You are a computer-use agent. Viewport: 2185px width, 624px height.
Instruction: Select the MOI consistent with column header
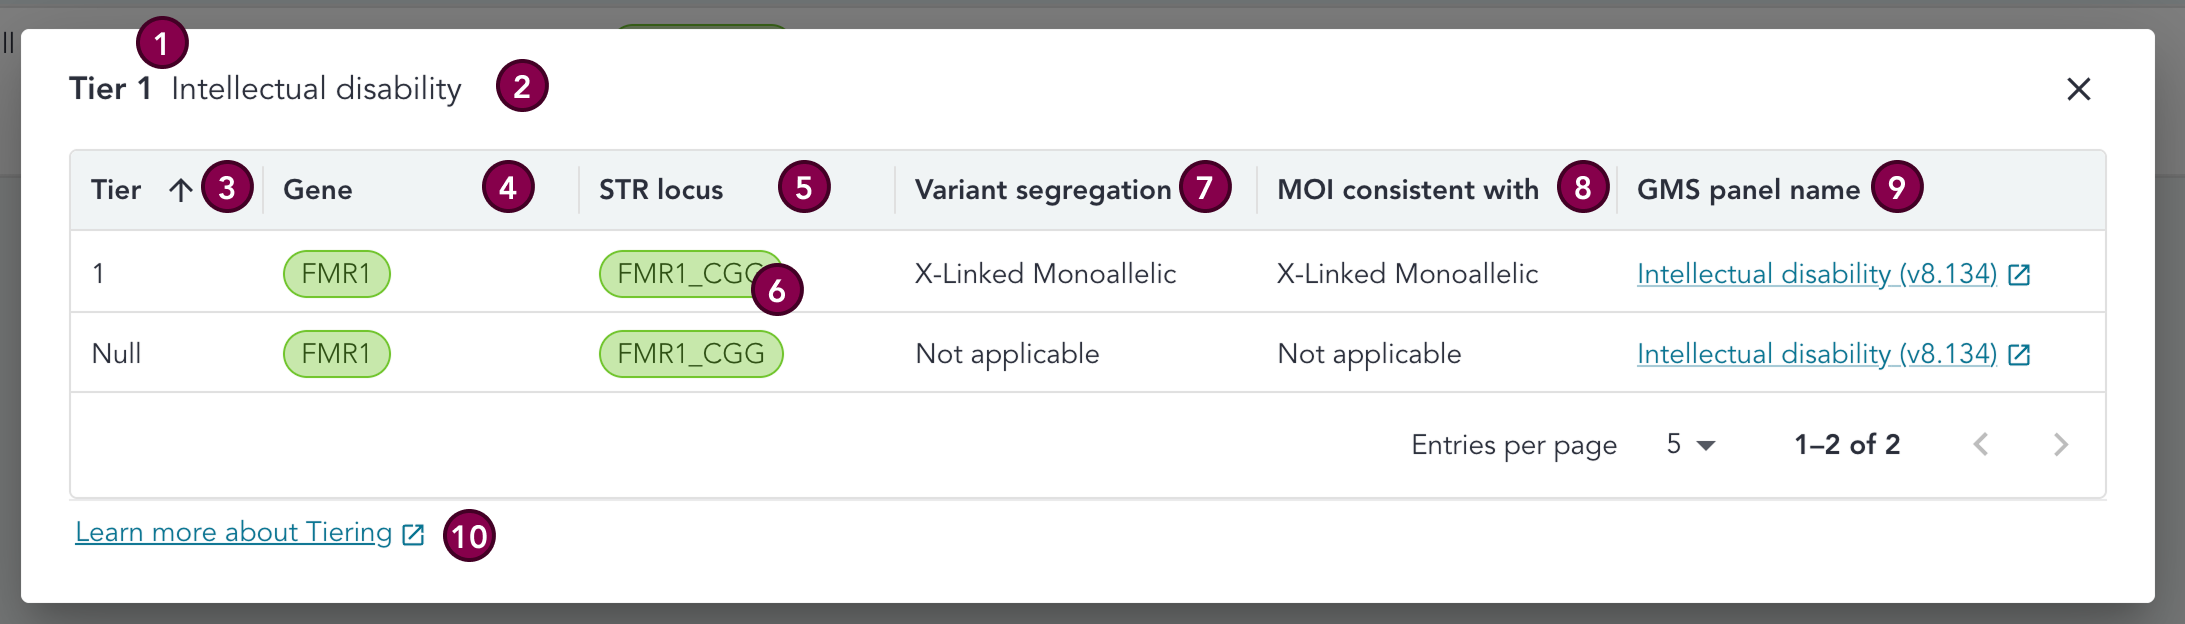tap(1407, 190)
